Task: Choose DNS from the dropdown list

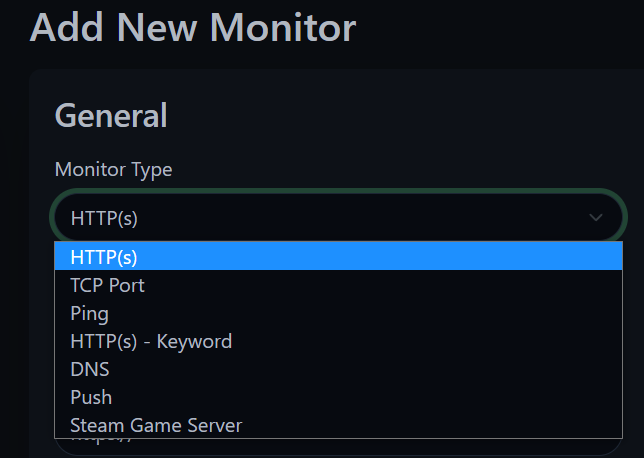Action: point(90,369)
